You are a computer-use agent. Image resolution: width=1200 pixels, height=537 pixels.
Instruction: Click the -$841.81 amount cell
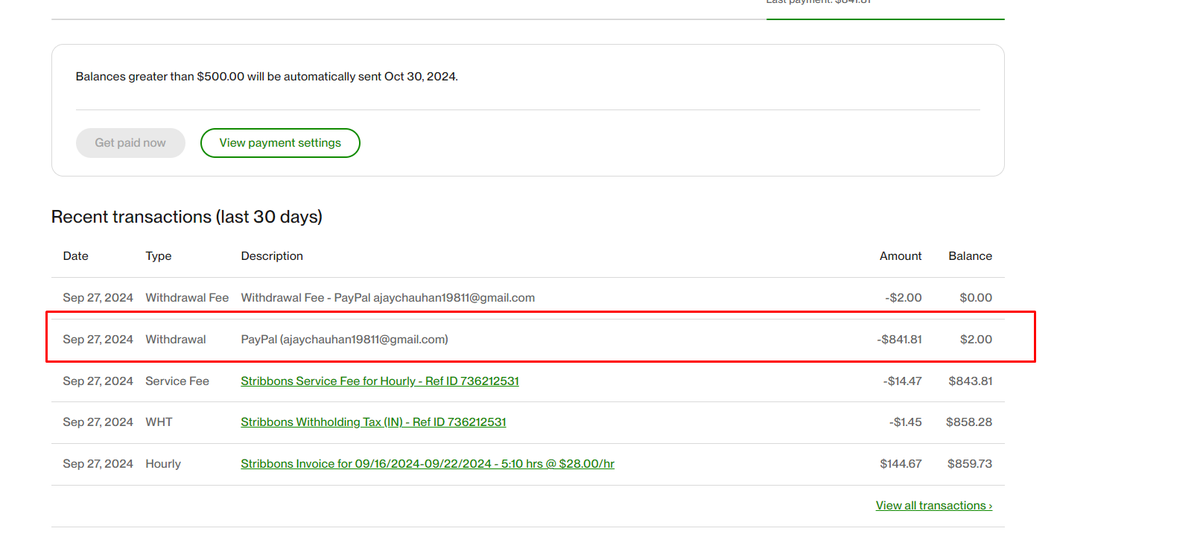[899, 340]
